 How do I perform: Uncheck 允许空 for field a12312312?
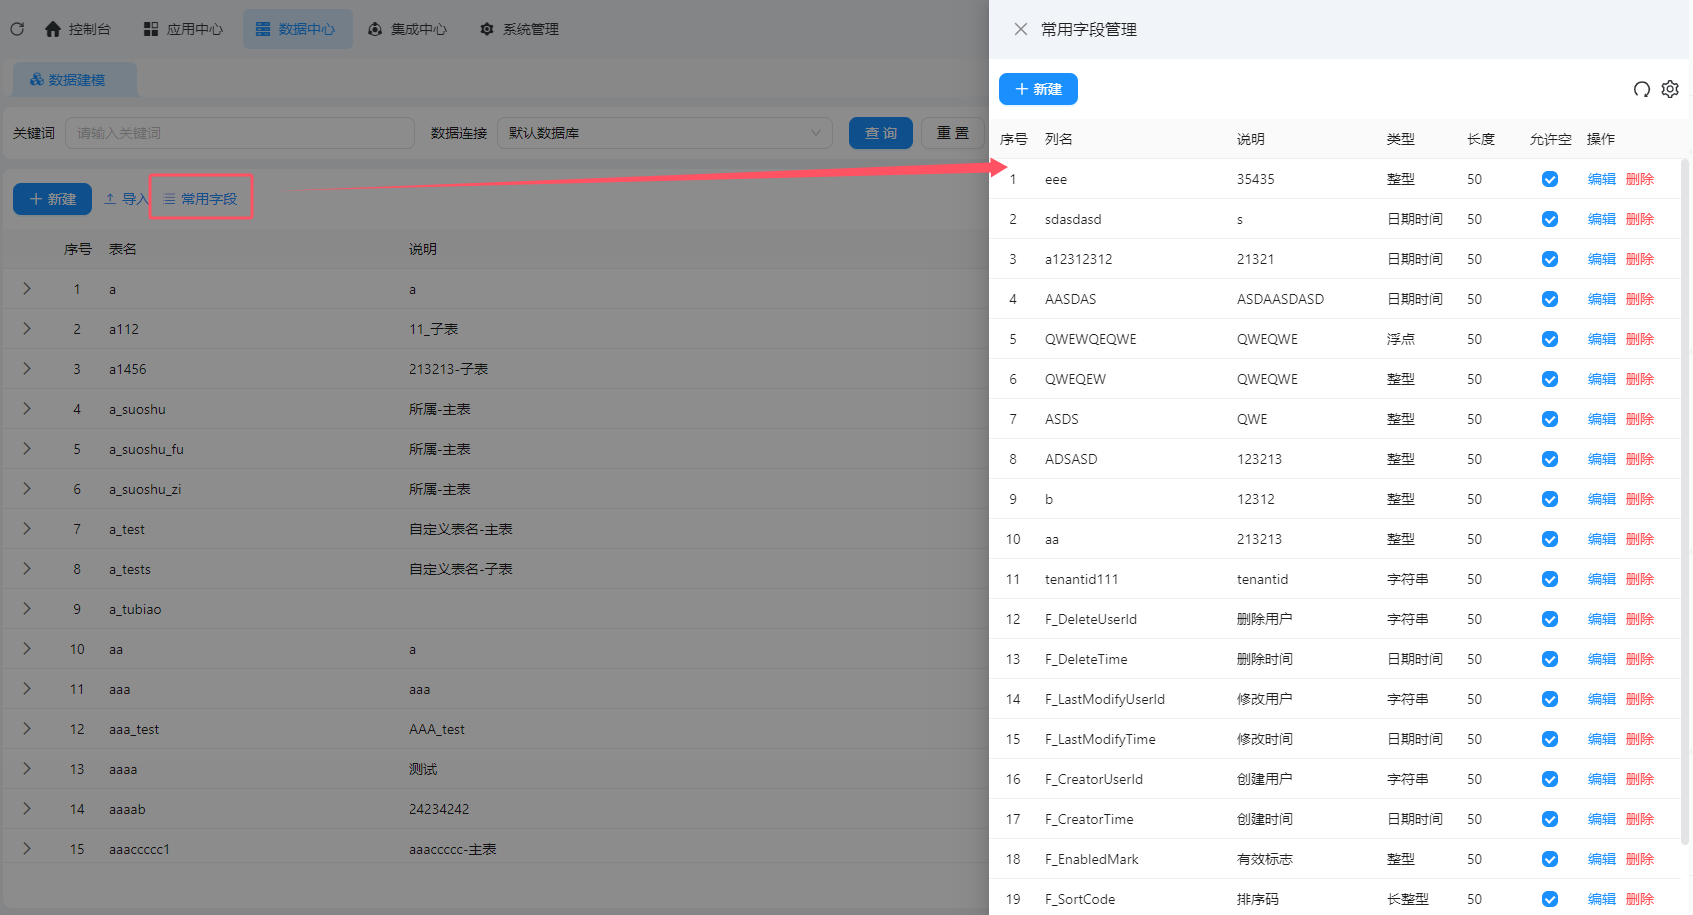(1550, 259)
